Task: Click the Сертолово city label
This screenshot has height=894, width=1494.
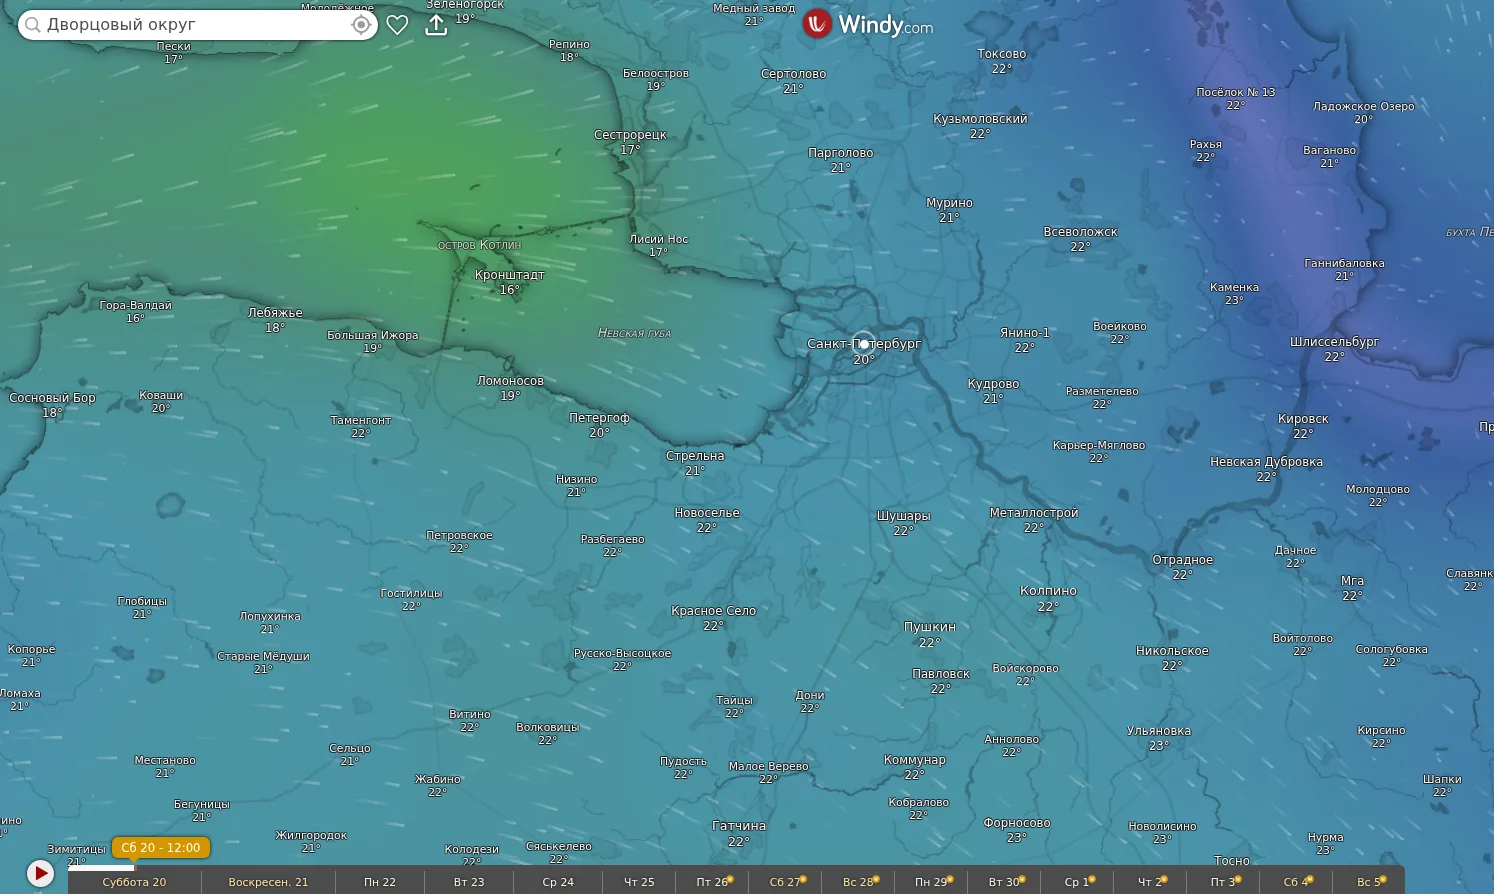Action: 793,74
